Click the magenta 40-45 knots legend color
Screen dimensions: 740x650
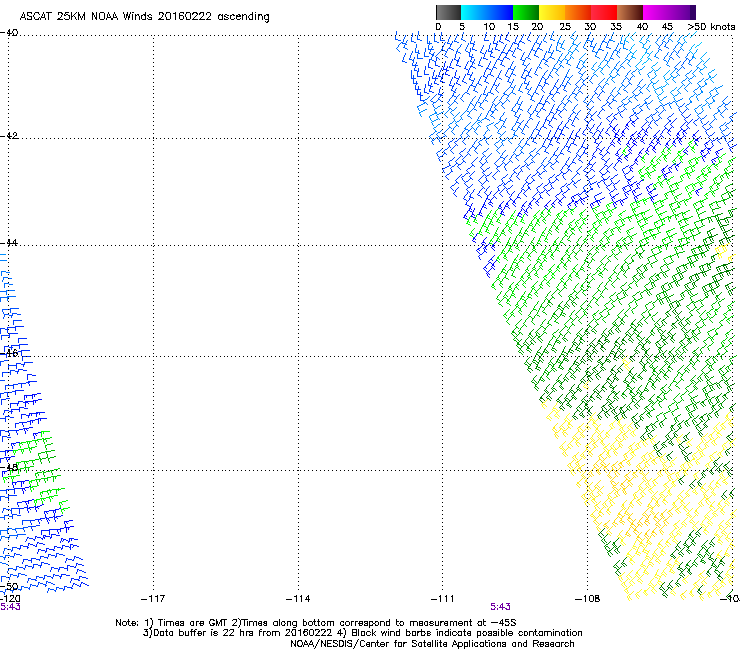pyautogui.click(x=656, y=12)
